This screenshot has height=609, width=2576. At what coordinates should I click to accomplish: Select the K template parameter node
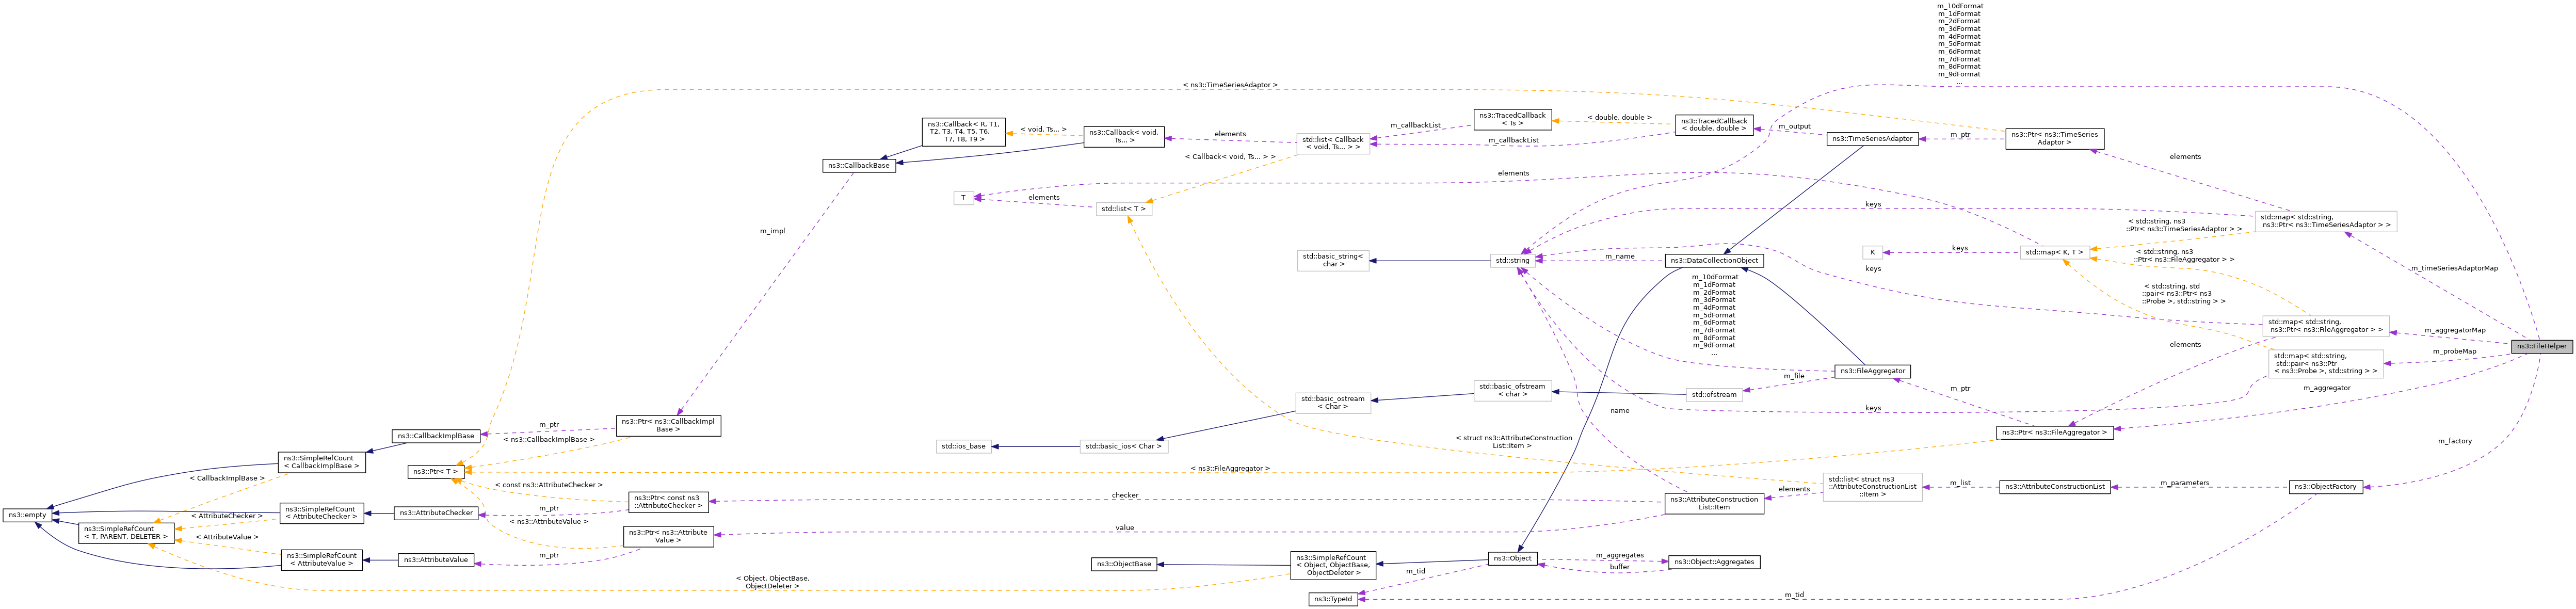point(1872,253)
